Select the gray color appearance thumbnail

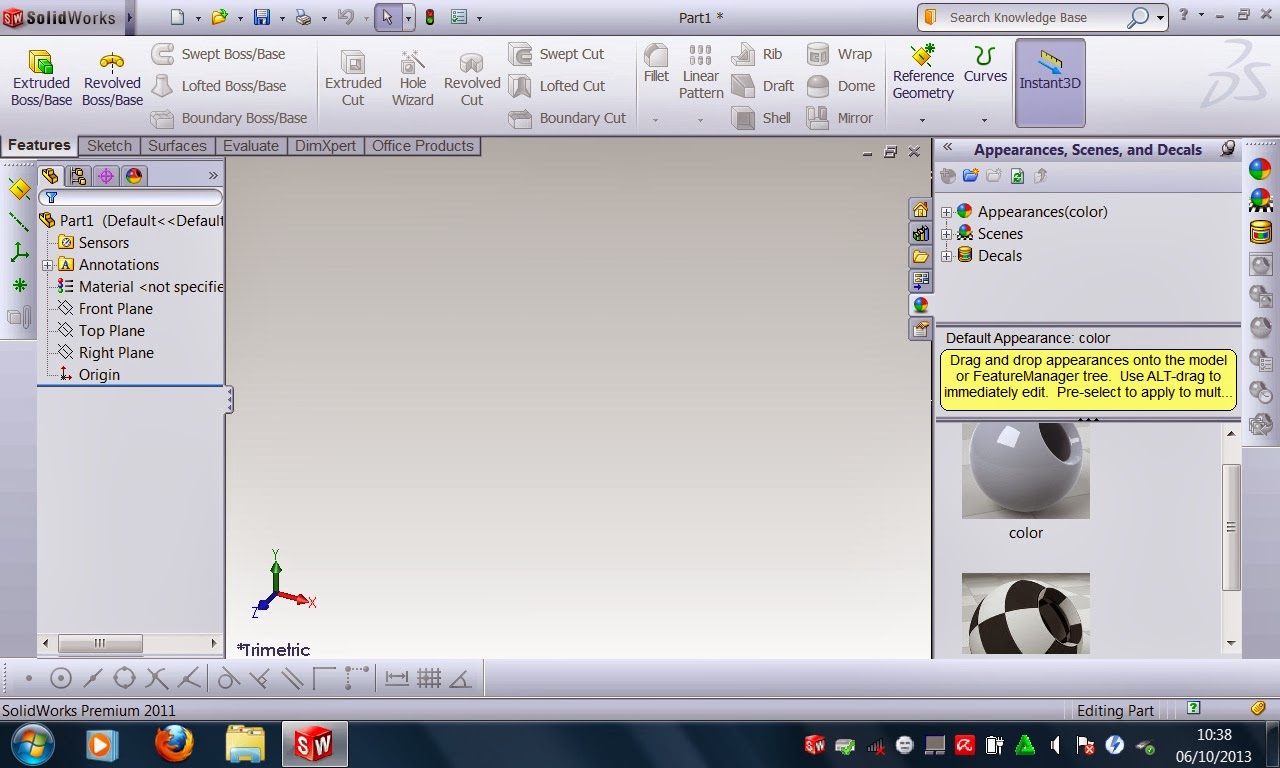pyautogui.click(x=1025, y=470)
